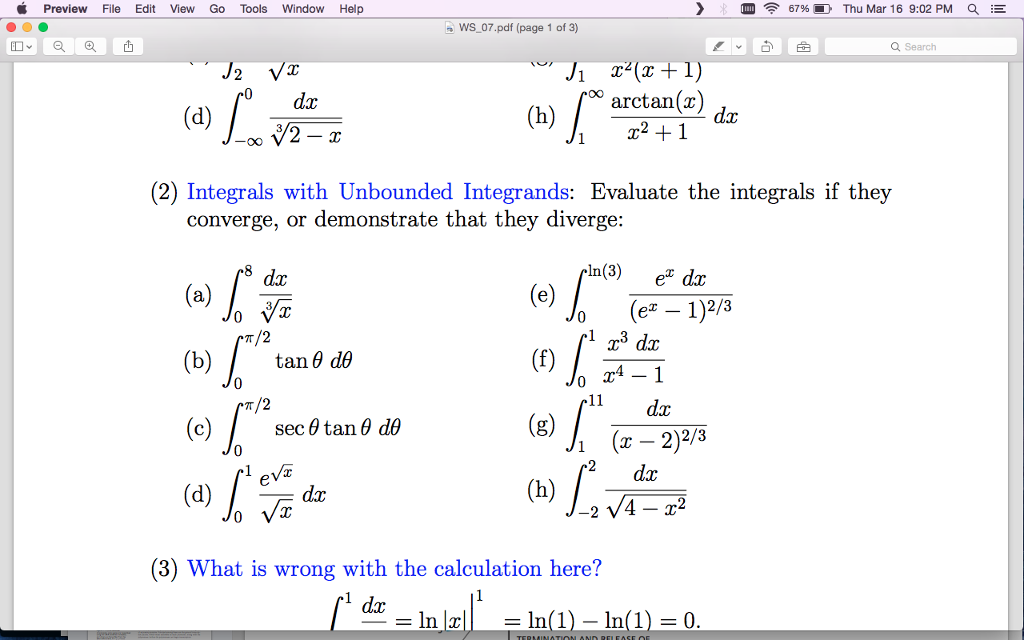Zoom in on the PDF page
1024x640 pixels.
coord(88,46)
